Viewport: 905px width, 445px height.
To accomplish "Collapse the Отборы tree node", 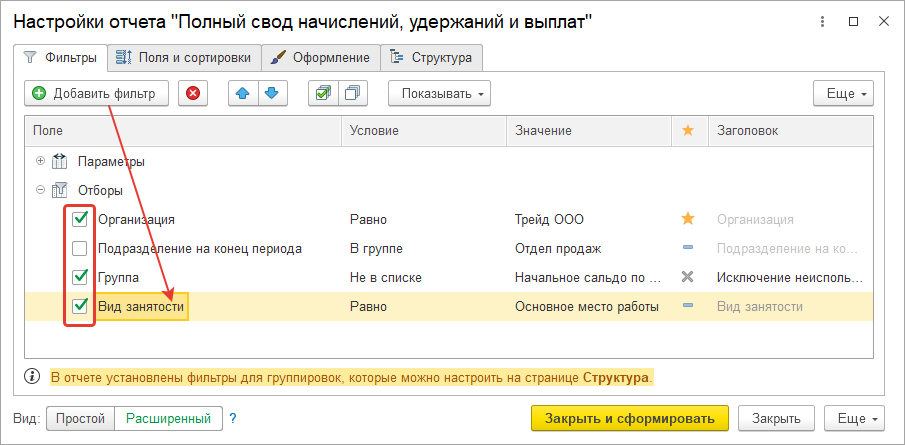I will pos(40,190).
